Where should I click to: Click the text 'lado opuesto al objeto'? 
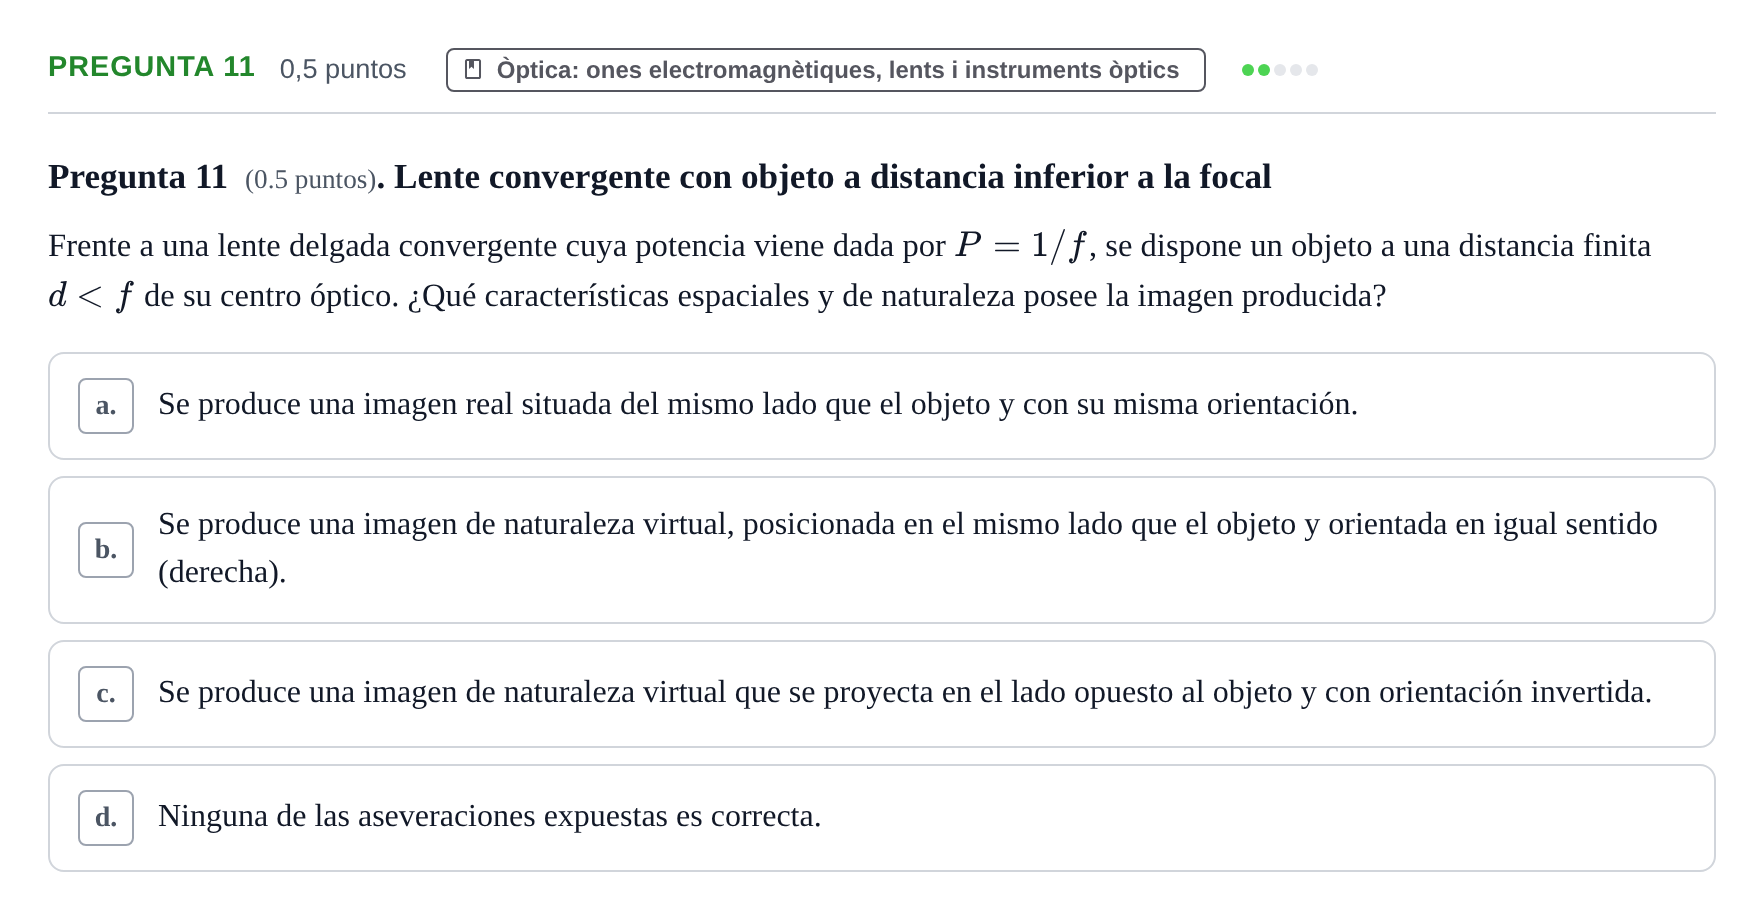[1151, 692]
